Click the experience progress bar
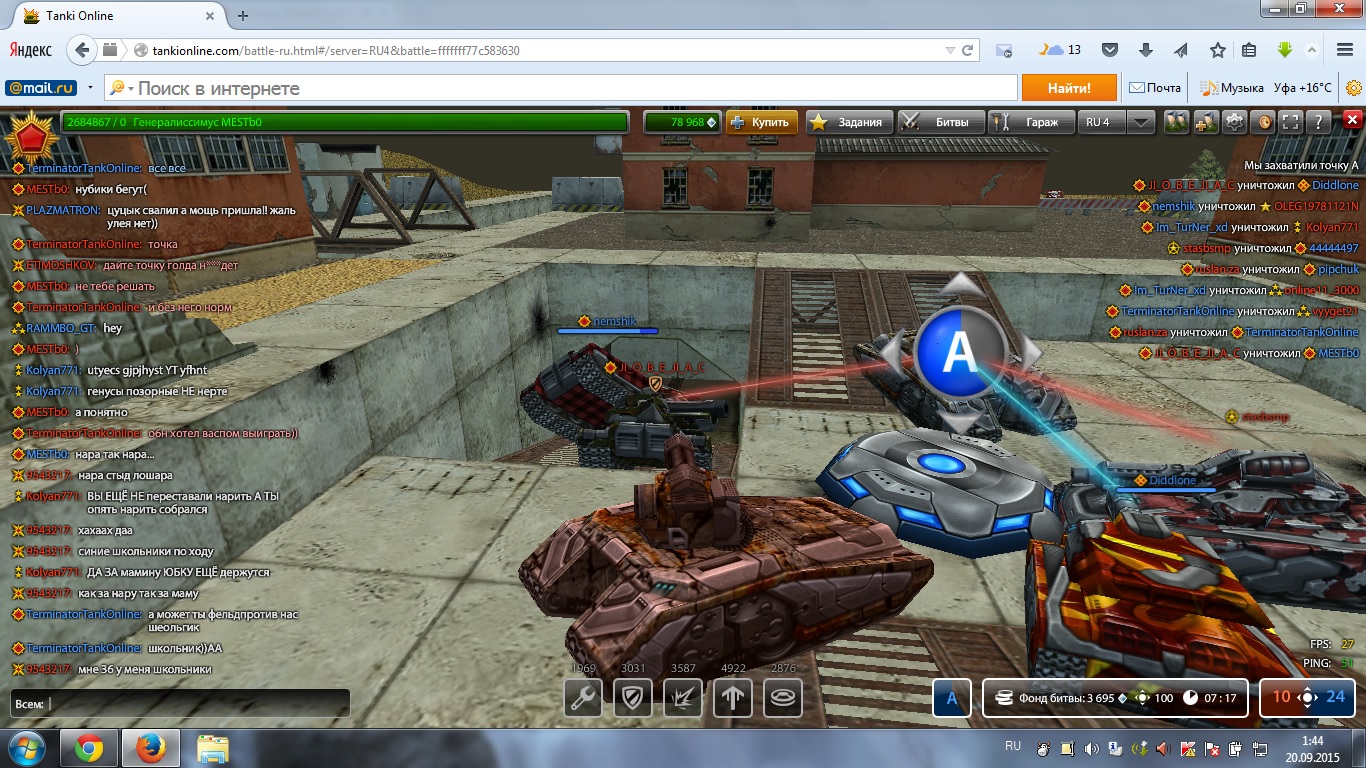This screenshot has width=1366, height=768. pos(344,122)
